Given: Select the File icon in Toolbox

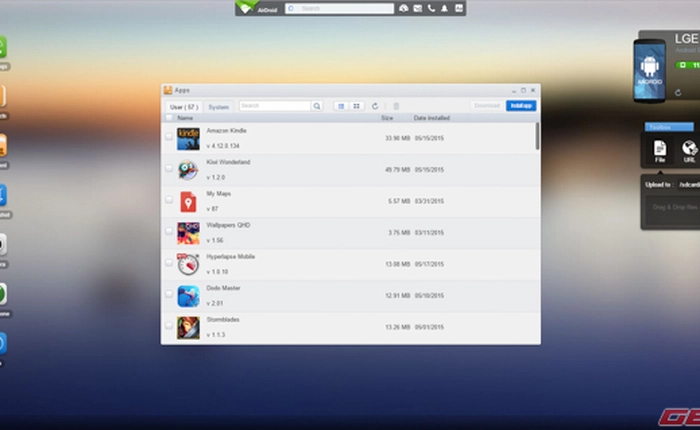Looking at the screenshot, I should pos(660,150).
